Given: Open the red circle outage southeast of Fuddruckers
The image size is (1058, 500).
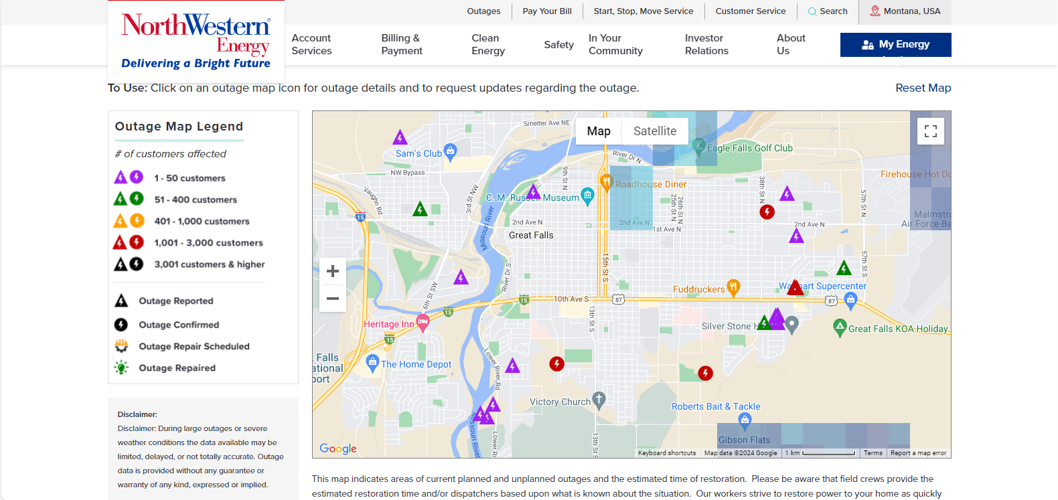Looking at the screenshot, I should click(x=705, y=373).
